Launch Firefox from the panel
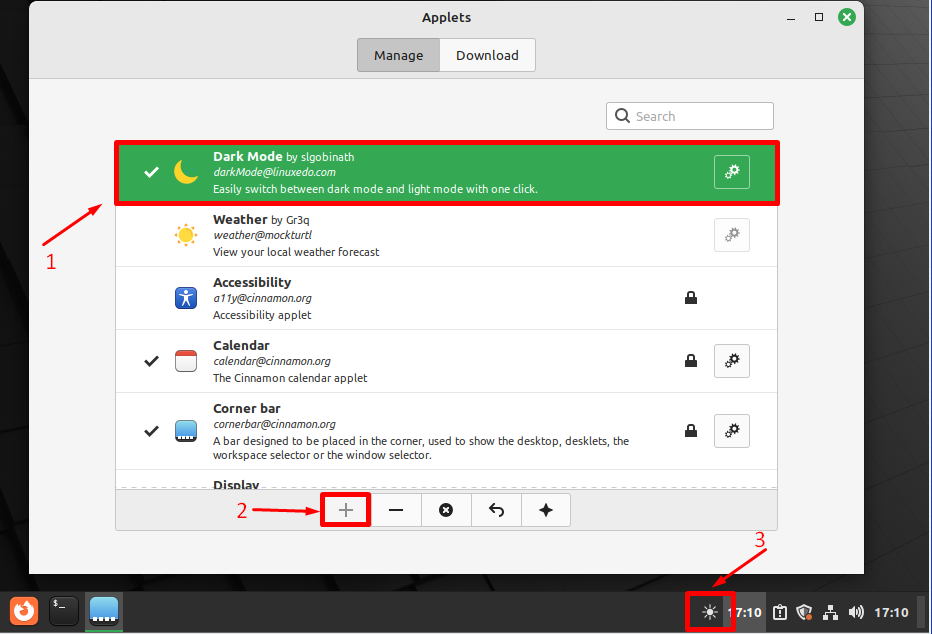The width and height of the screenshot is (932, 634). pos(24,610)
